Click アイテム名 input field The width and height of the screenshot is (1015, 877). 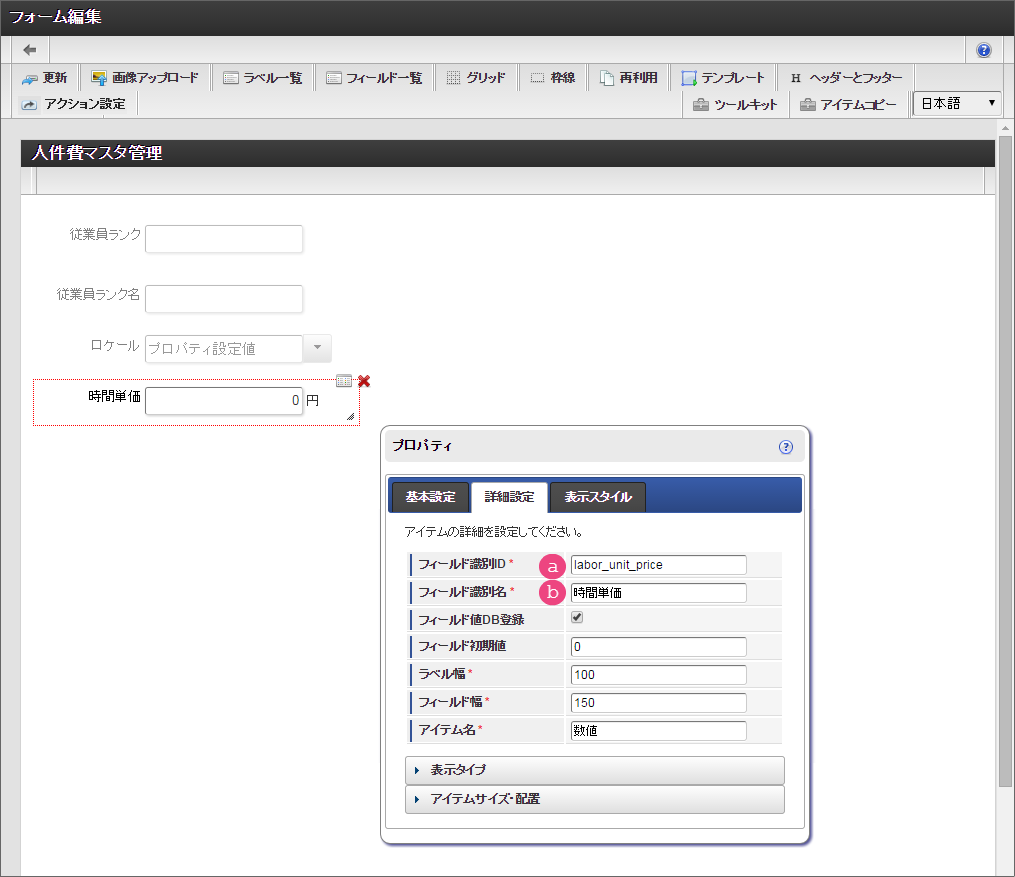coord(658,731)
